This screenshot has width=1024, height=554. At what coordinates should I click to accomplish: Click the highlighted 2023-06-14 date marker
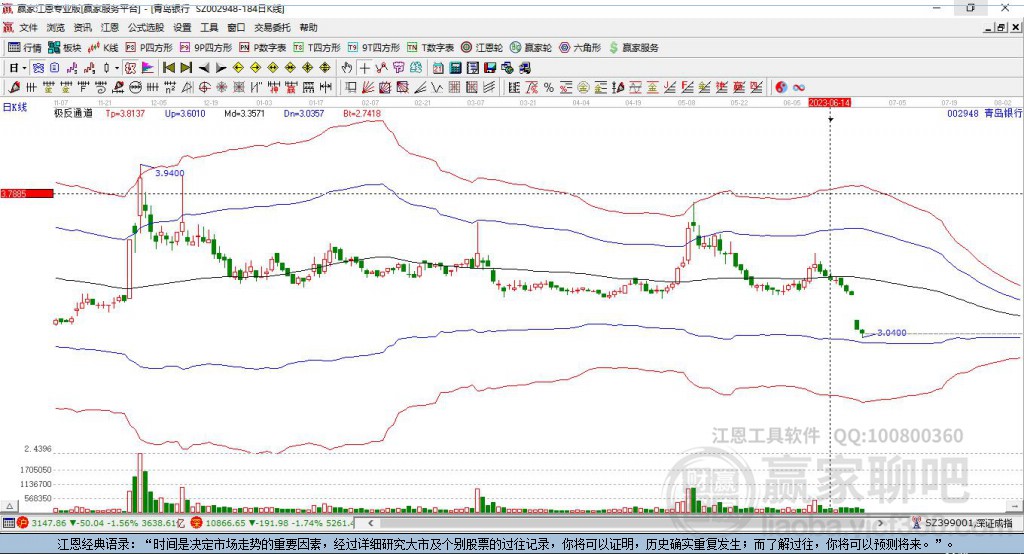pyautogui.click(x=829, y=103)
